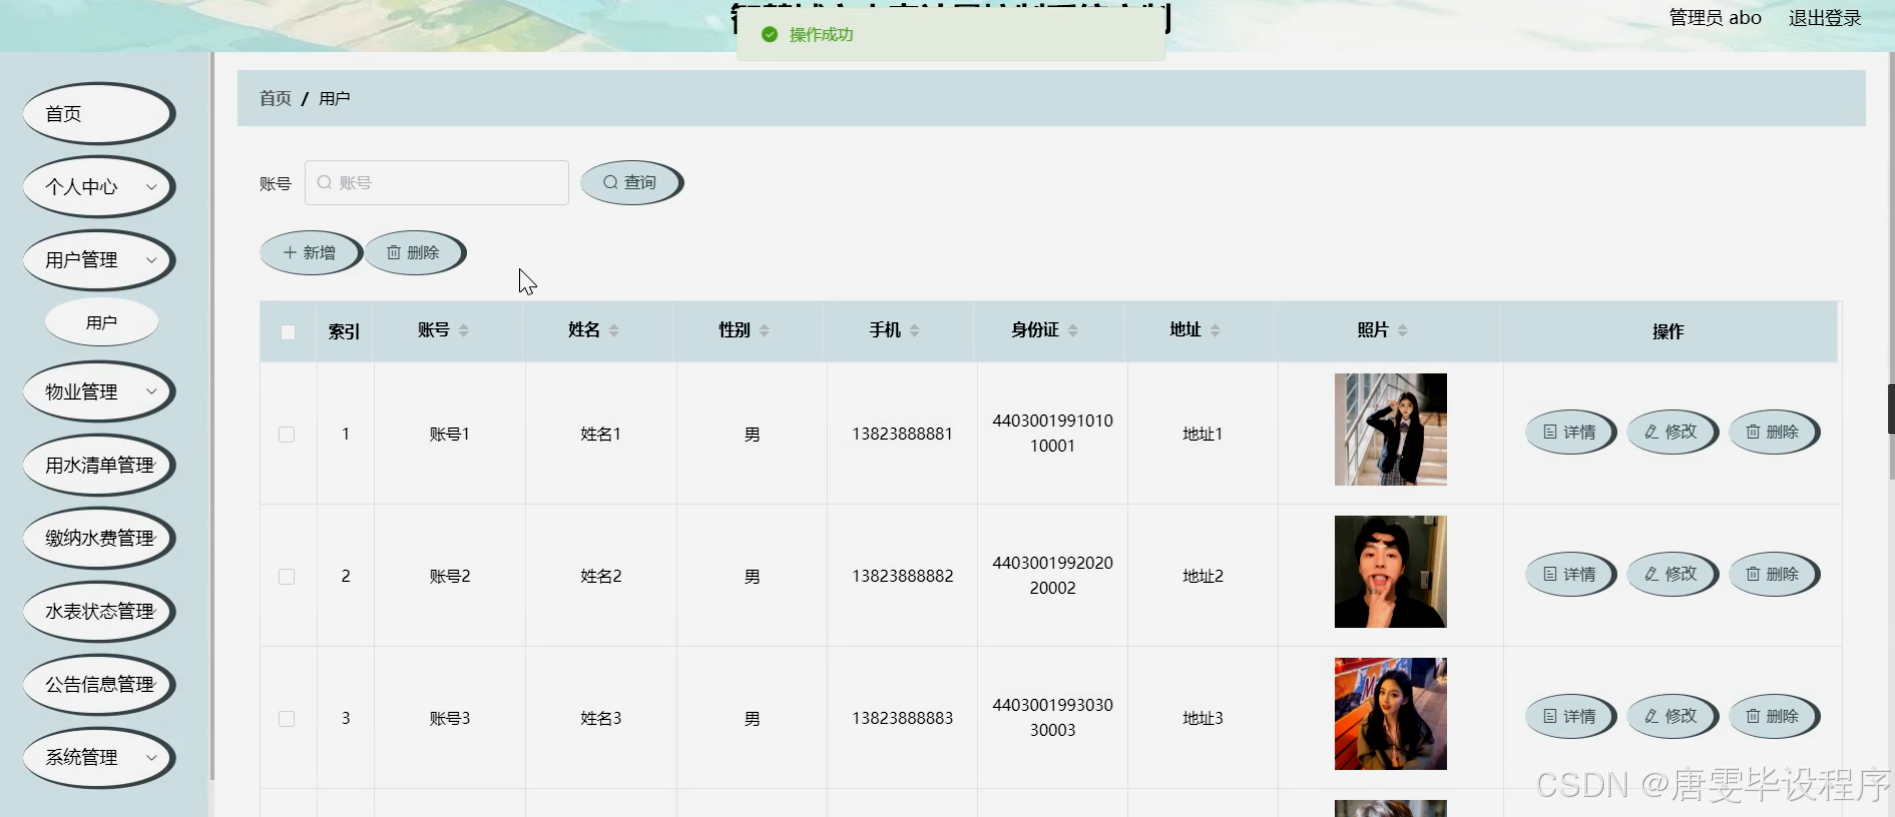Click the 首页 breadcrumb link
1895x817 pixels.
point(275,98)
